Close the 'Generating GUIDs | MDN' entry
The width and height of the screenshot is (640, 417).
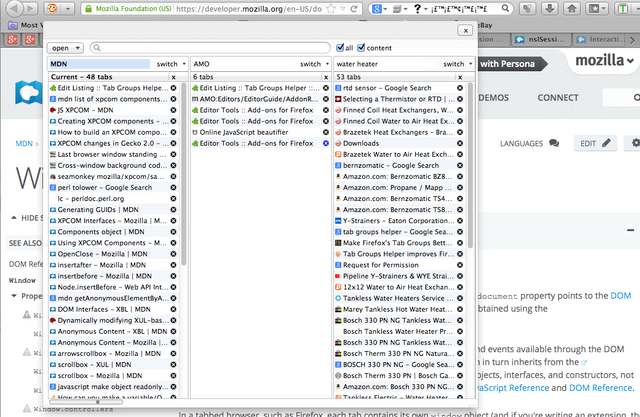[x=173, y=210]
